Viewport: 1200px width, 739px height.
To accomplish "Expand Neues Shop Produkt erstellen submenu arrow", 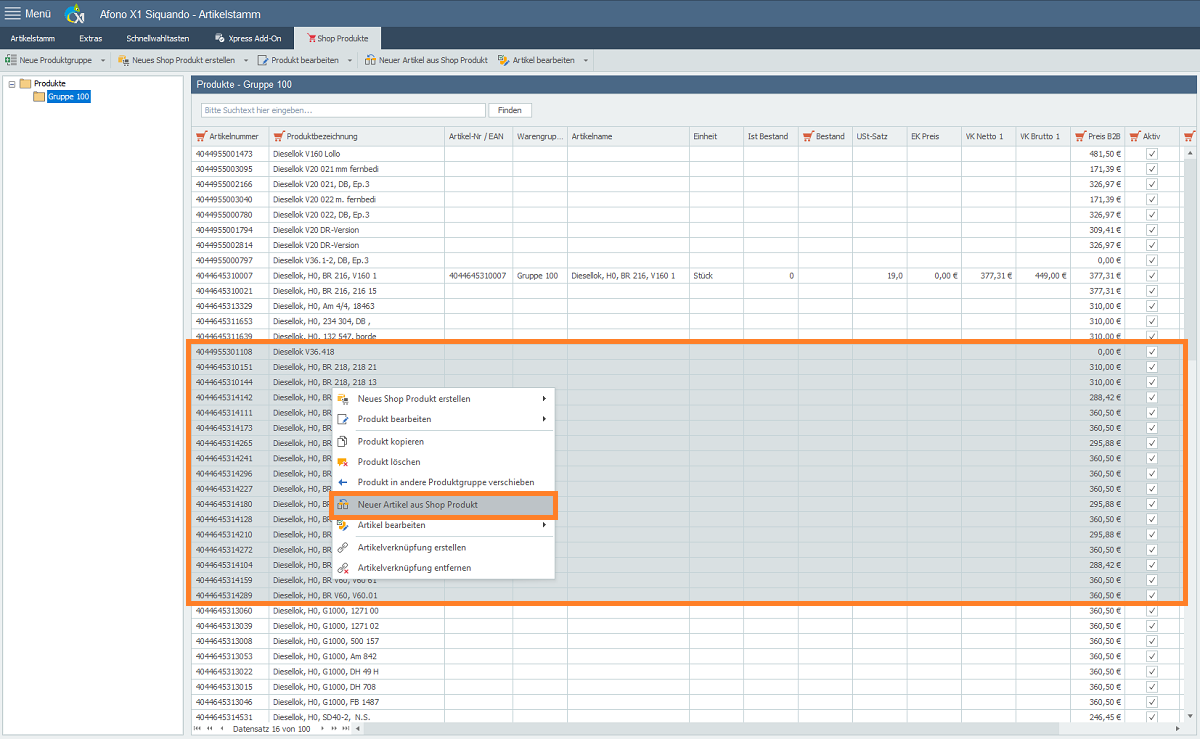I will [544, 398].
